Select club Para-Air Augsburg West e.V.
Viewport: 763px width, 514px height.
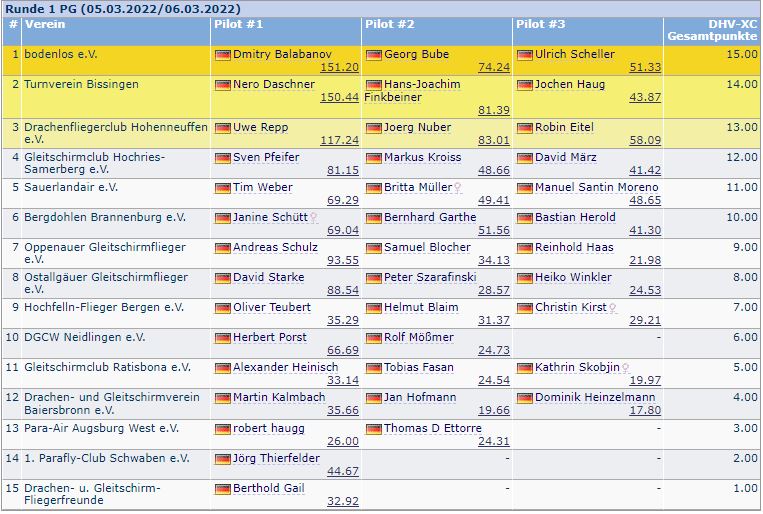coord(102,428)
